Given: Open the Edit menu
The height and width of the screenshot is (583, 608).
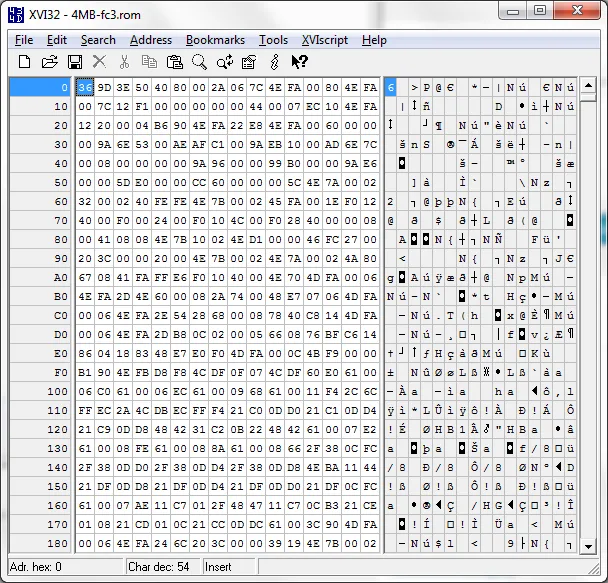Looking at the screenshot, I should (x=57, y=40).
